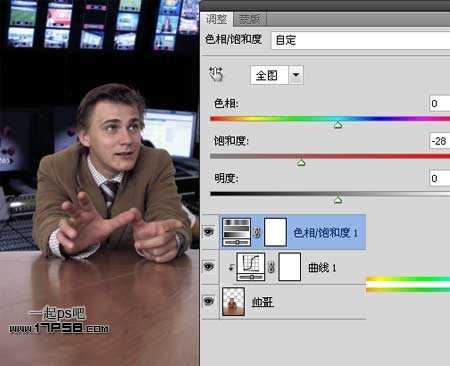The width and height of the screenshot is (450, 366).
Task: Select the white layer mask of Hue/Saturation 1
Action: click(275, 232)
